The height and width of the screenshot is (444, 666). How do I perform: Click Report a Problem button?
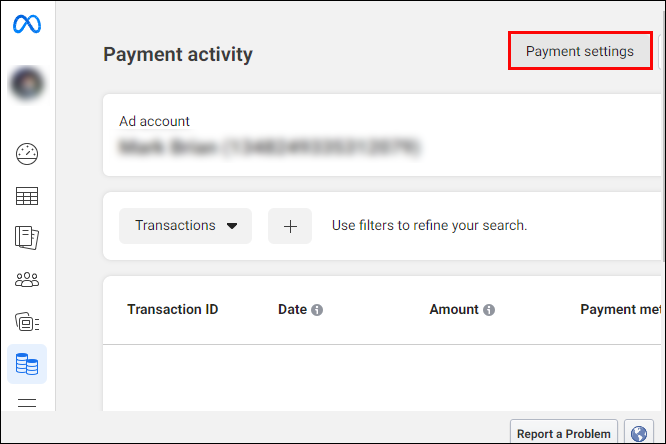pyautogui.click(x=564, y=433)
